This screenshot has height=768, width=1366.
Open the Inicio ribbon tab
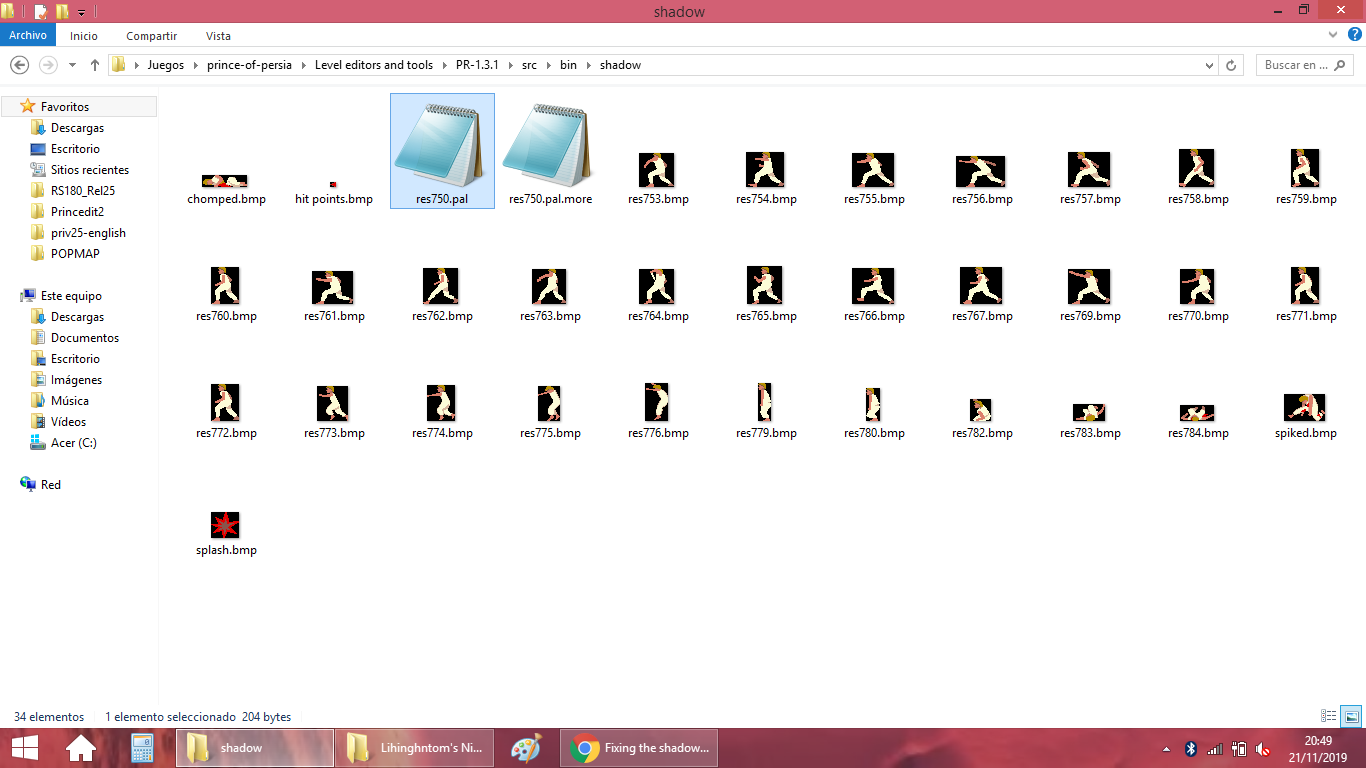(x=84, y=35)
